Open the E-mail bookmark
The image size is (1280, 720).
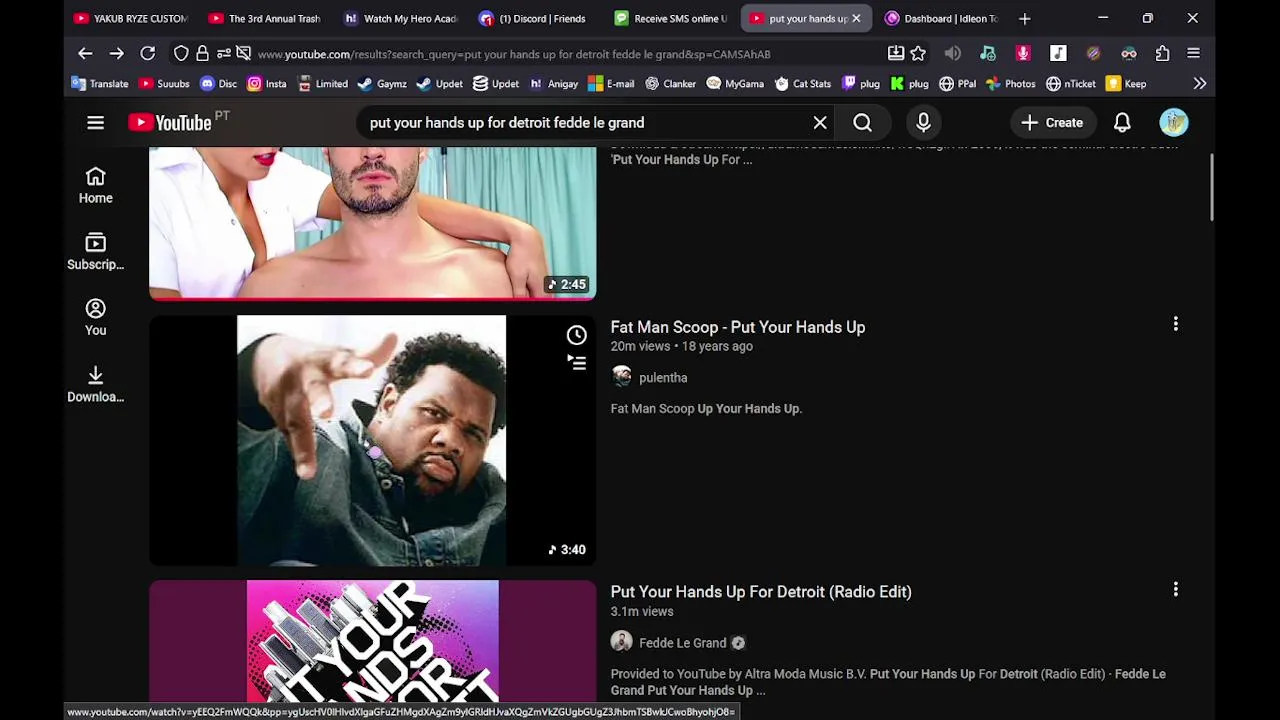[611, 84]
